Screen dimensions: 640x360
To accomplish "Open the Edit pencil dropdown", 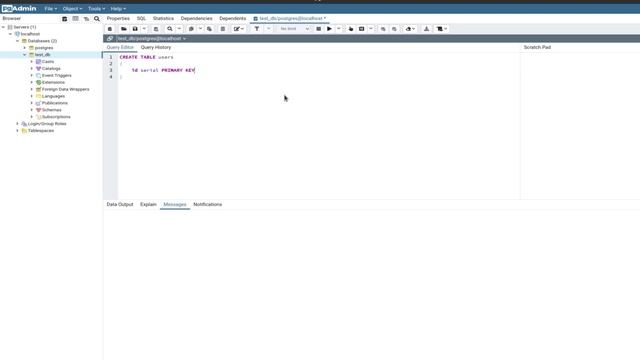I will [239, 29].
